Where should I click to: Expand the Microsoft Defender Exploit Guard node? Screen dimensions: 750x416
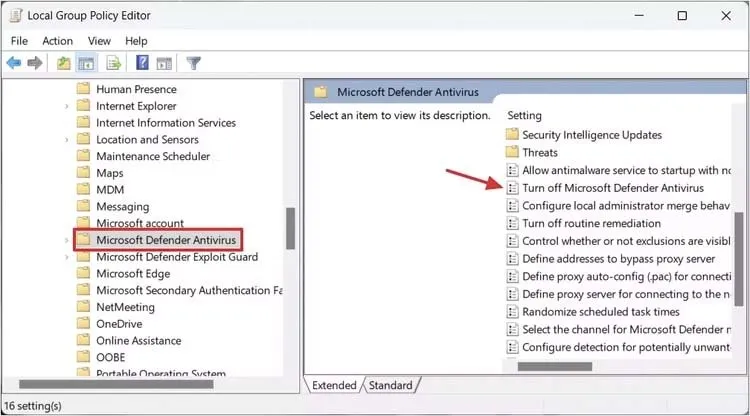[x=67, y=257]
